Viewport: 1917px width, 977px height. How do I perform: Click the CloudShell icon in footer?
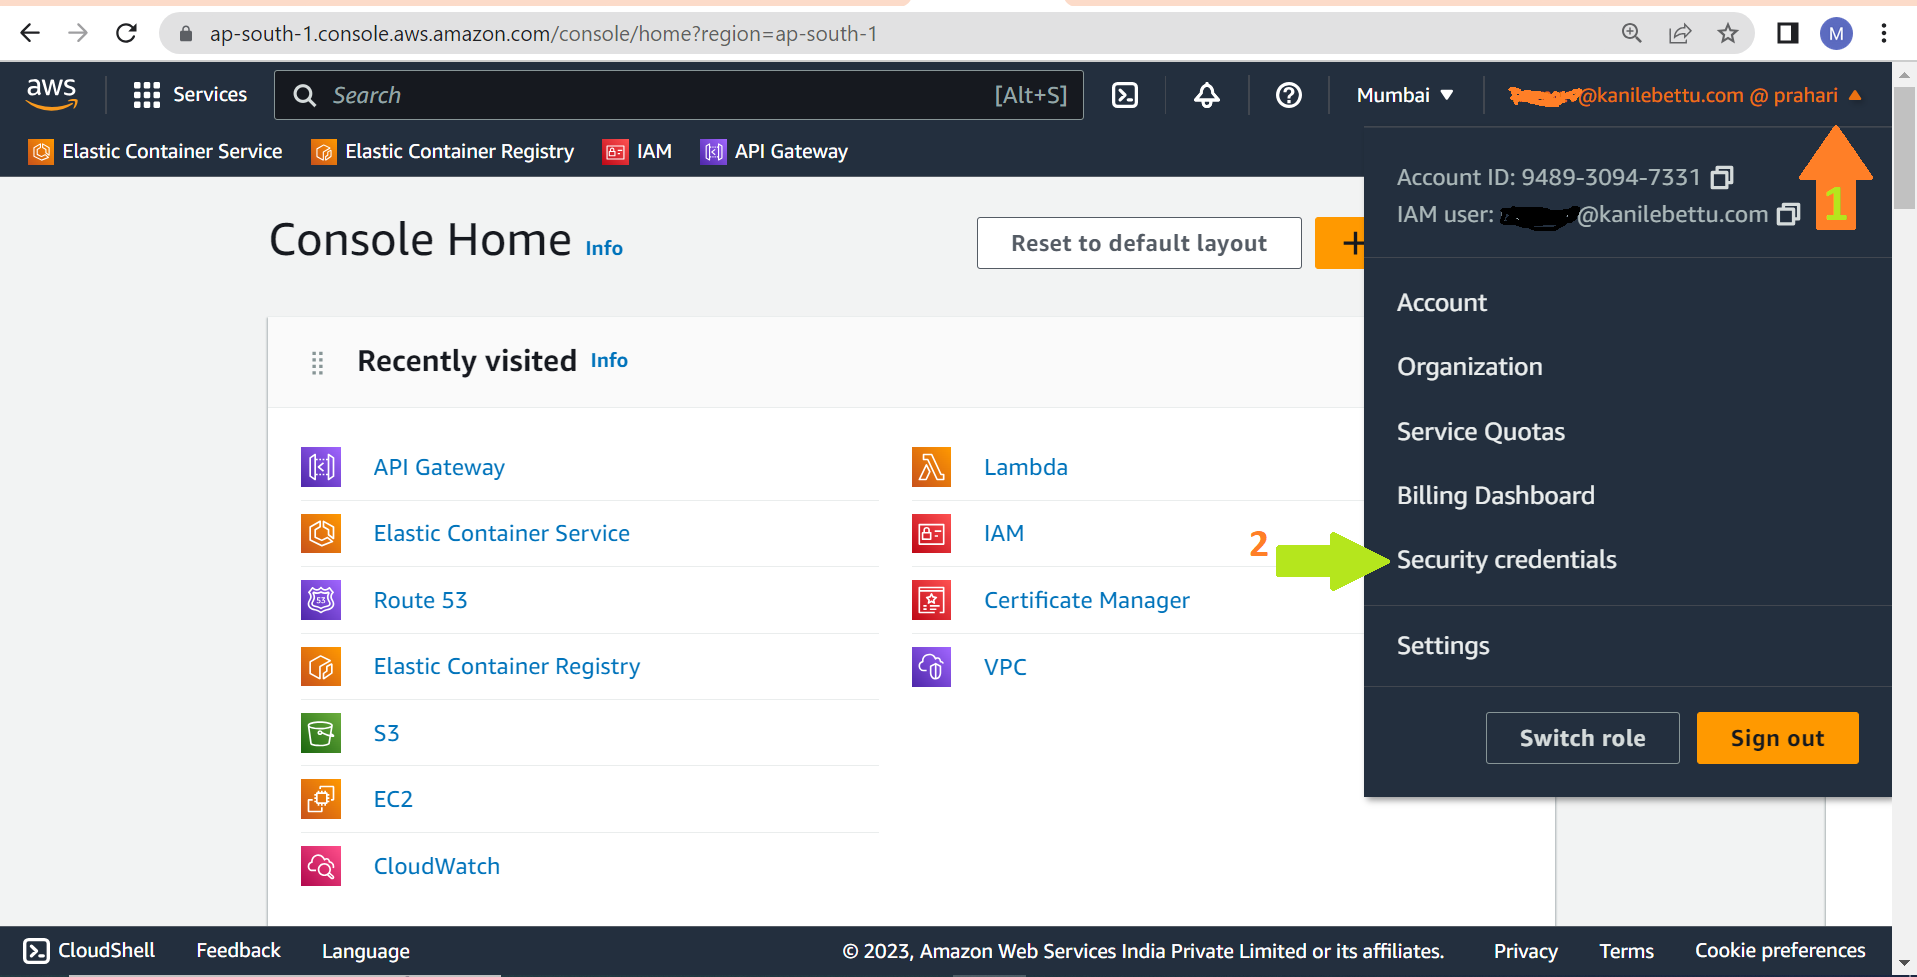coord(36,950)
